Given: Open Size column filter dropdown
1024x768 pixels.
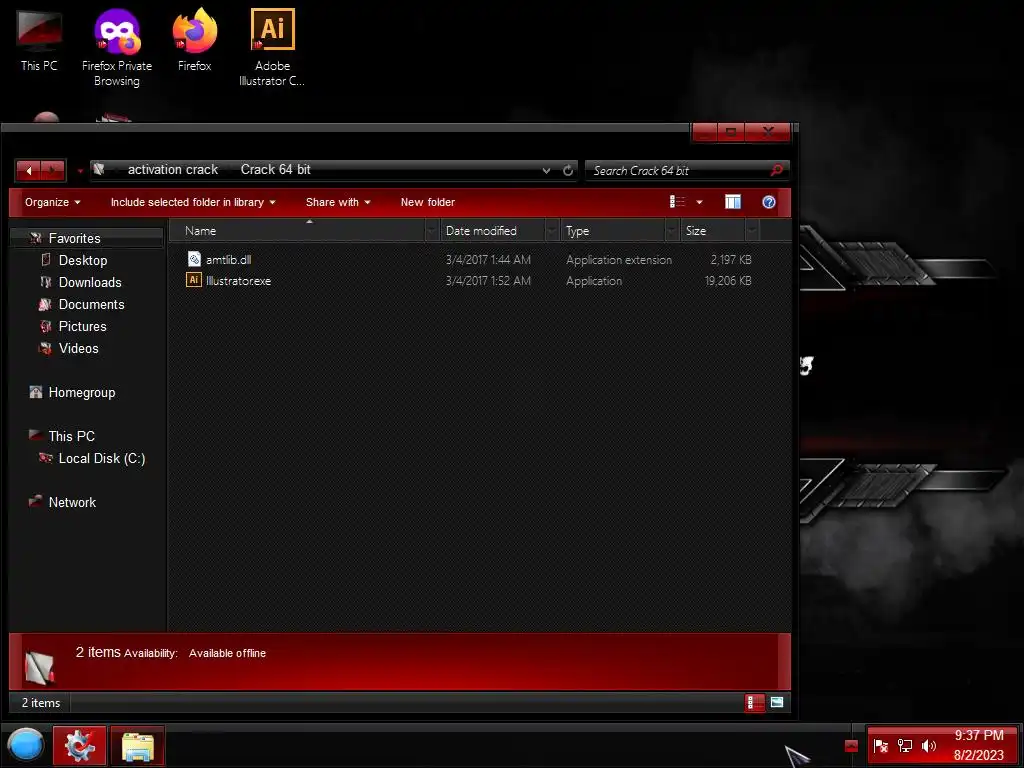Looking at the screenshot, I should pyautogui.click(x=752, y=231).
